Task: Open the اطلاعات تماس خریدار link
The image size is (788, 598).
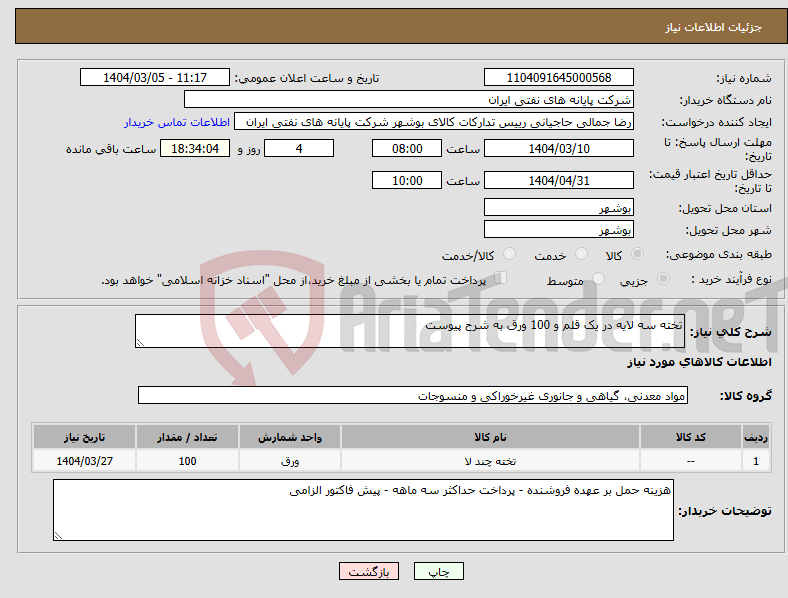Action: [x=177, y=122]
